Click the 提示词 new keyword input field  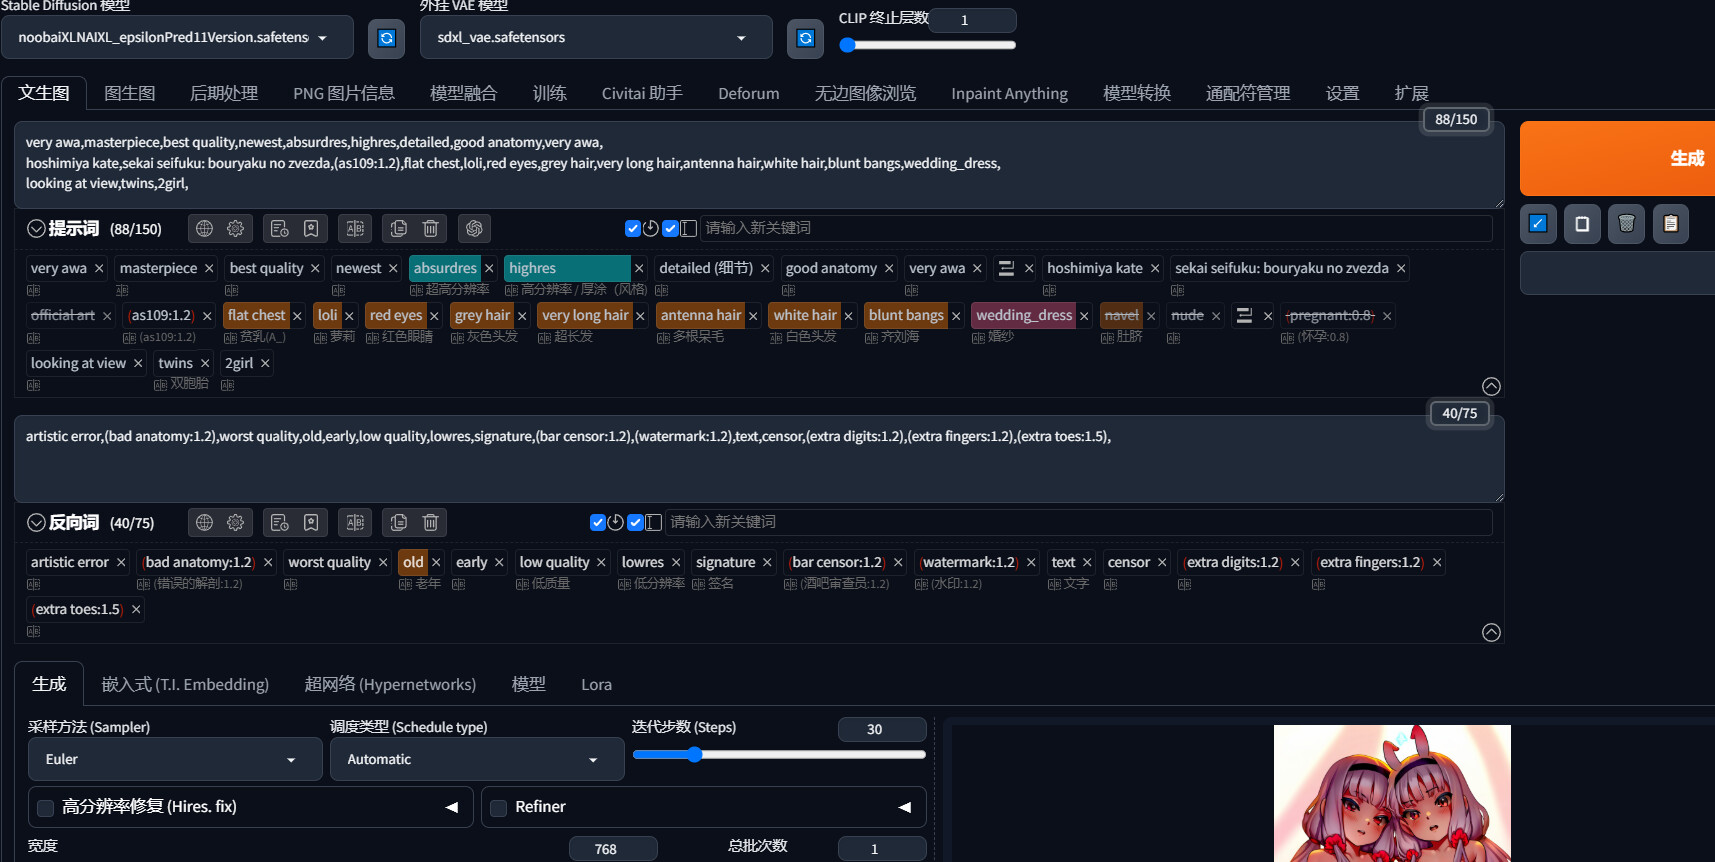pyautogui.click(x=1095, y=228)
